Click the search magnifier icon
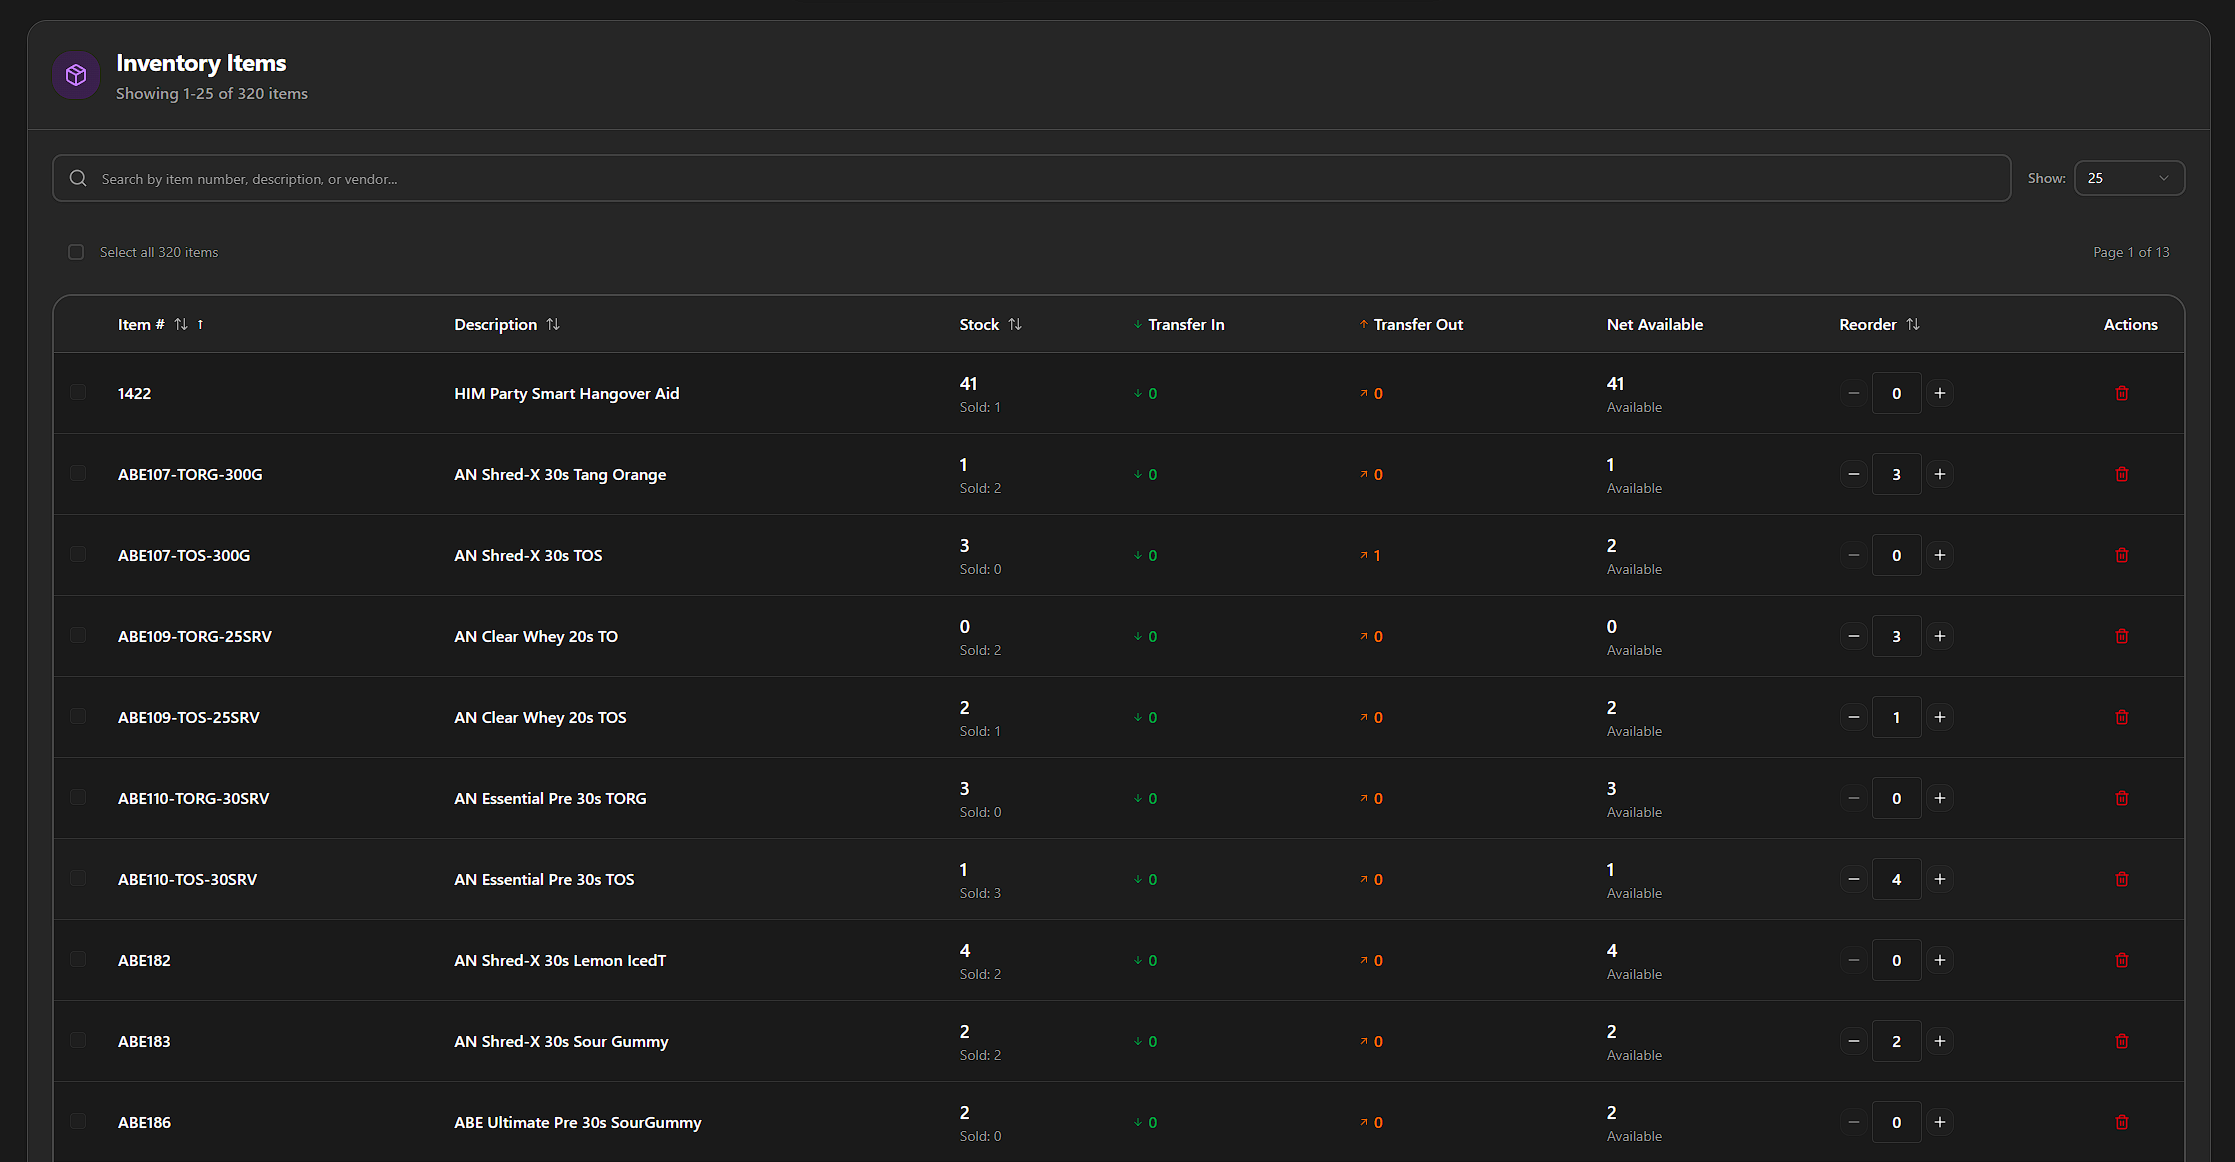Screen dimensions: 2235x1162 (x=78, y=178)
